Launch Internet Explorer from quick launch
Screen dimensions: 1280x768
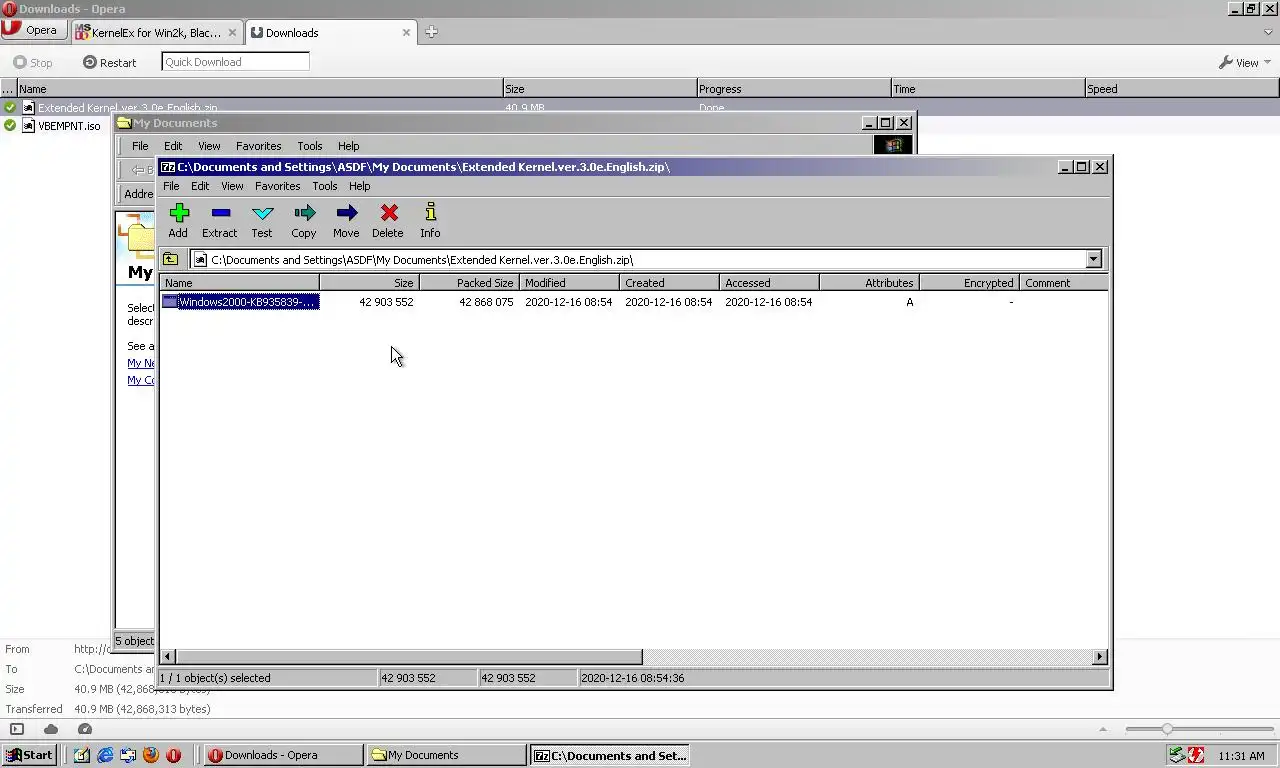pos(105,755)
